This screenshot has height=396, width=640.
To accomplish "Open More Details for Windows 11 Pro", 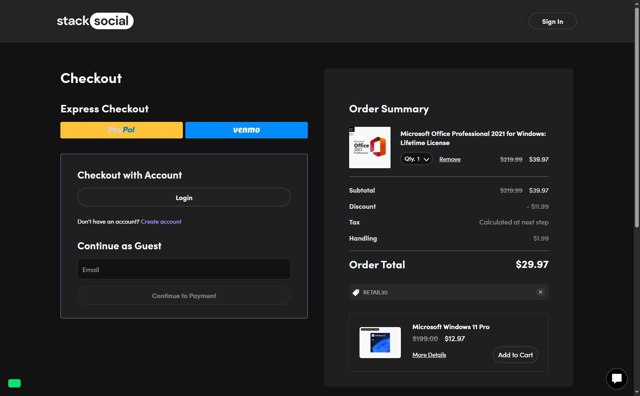I will click(x=429, y=355).
